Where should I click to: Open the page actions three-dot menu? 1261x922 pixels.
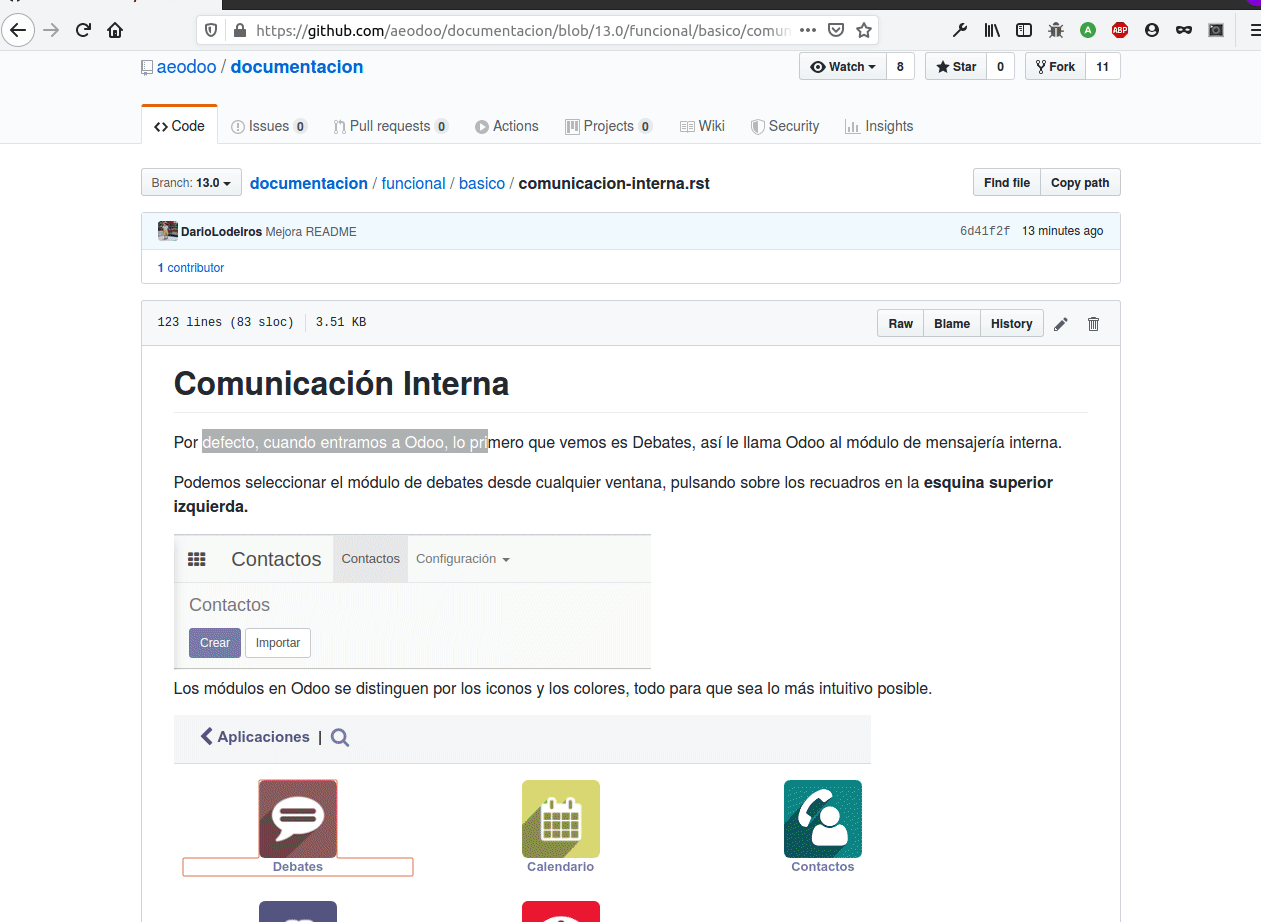[x=808, y=30]
